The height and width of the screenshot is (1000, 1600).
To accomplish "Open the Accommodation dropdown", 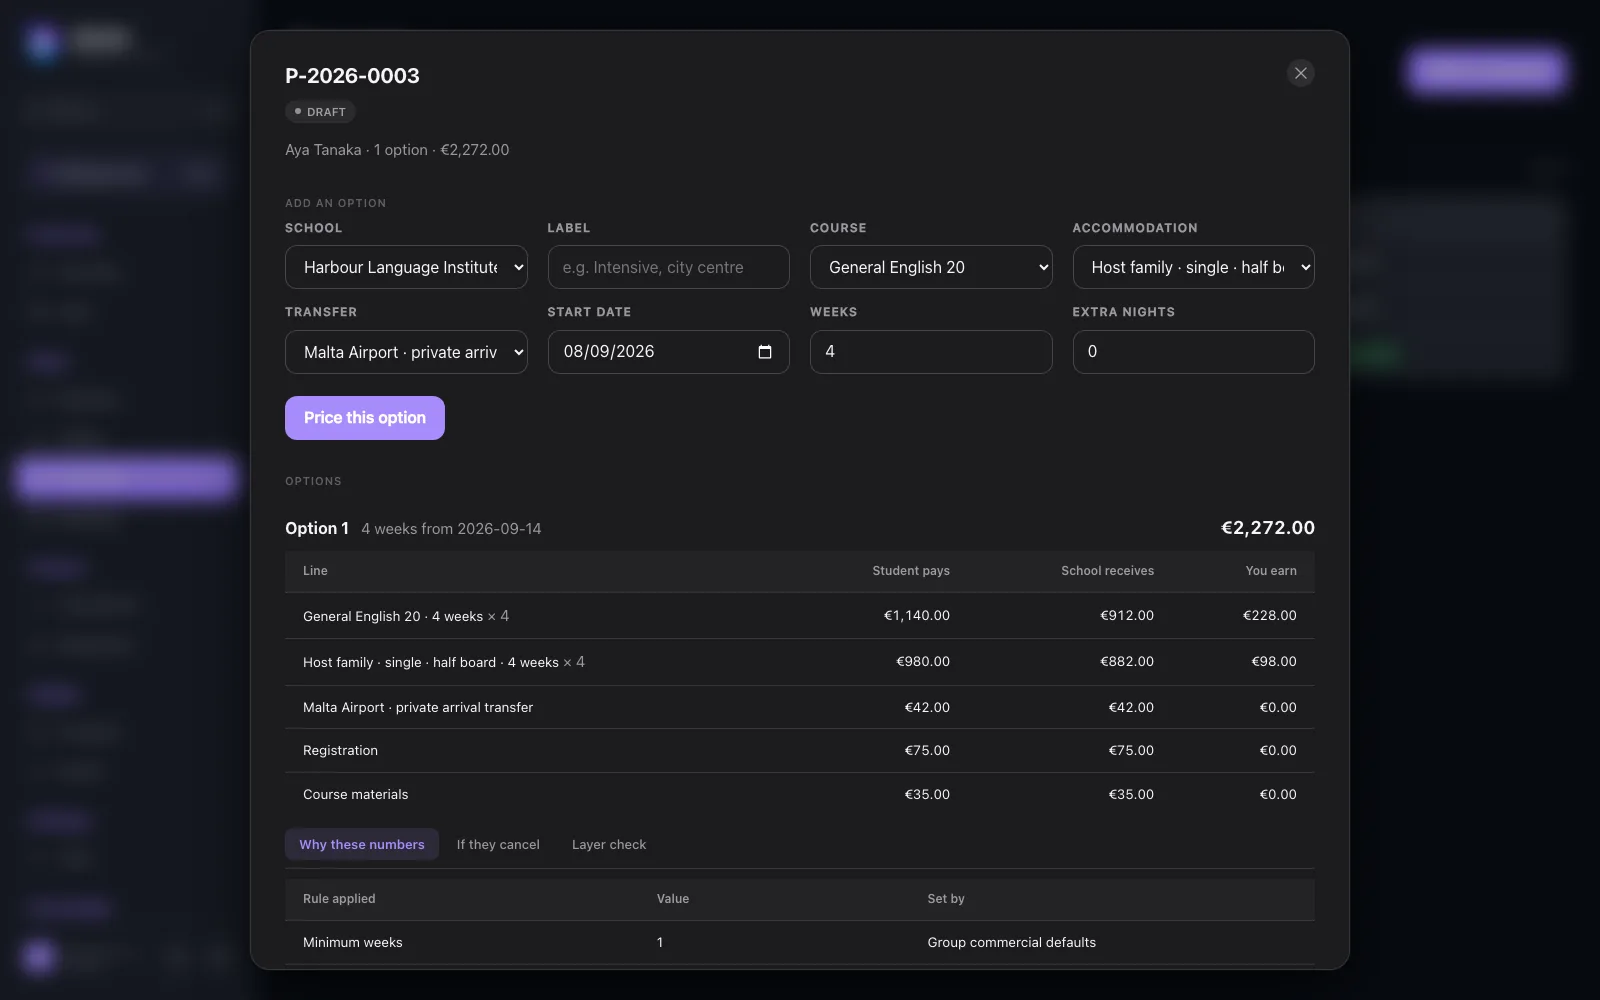I will click(1193, 267).
